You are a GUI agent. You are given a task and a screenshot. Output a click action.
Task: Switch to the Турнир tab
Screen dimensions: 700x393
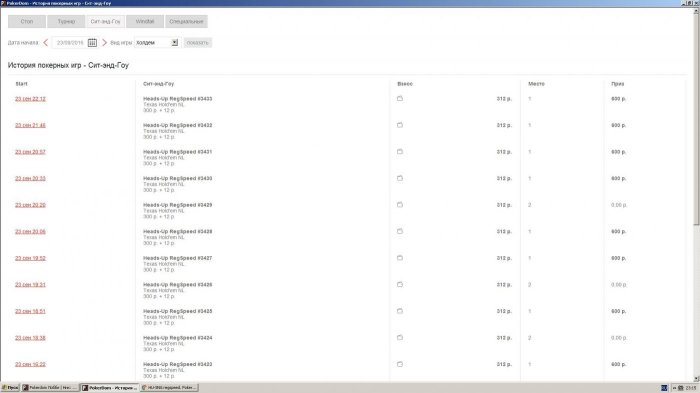click(66, 21)
